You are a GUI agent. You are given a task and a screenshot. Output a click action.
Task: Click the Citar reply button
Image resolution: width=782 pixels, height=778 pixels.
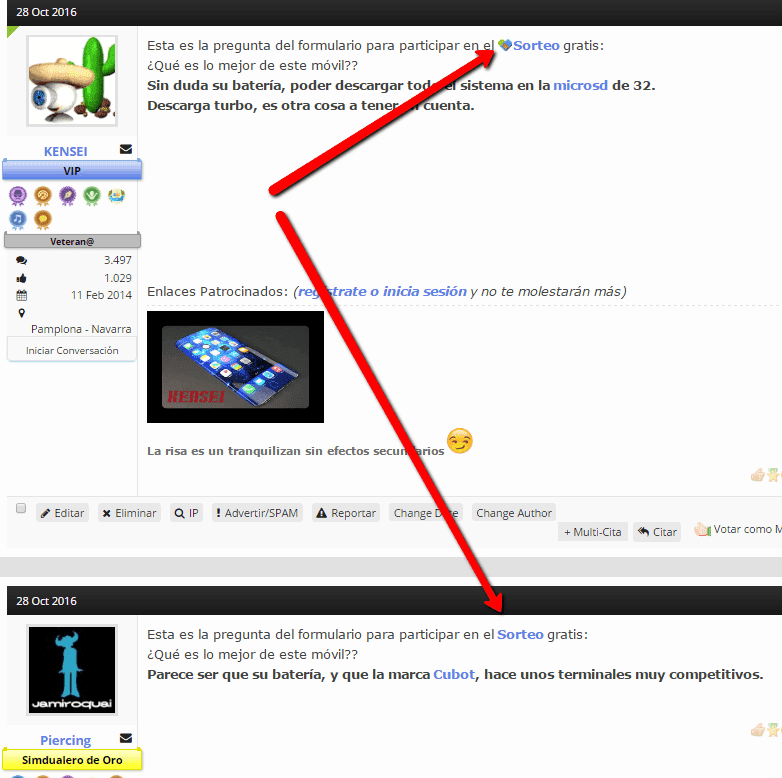point(657,532)
